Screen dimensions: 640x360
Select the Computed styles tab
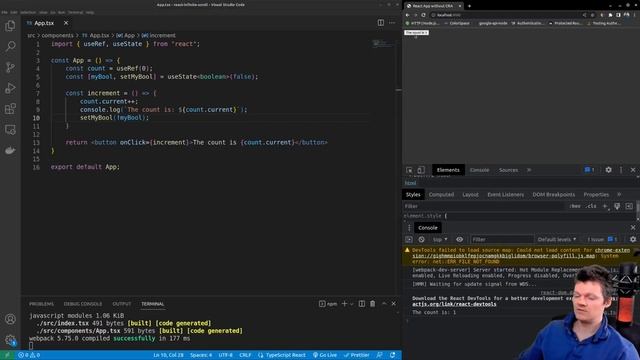(441, 194)
